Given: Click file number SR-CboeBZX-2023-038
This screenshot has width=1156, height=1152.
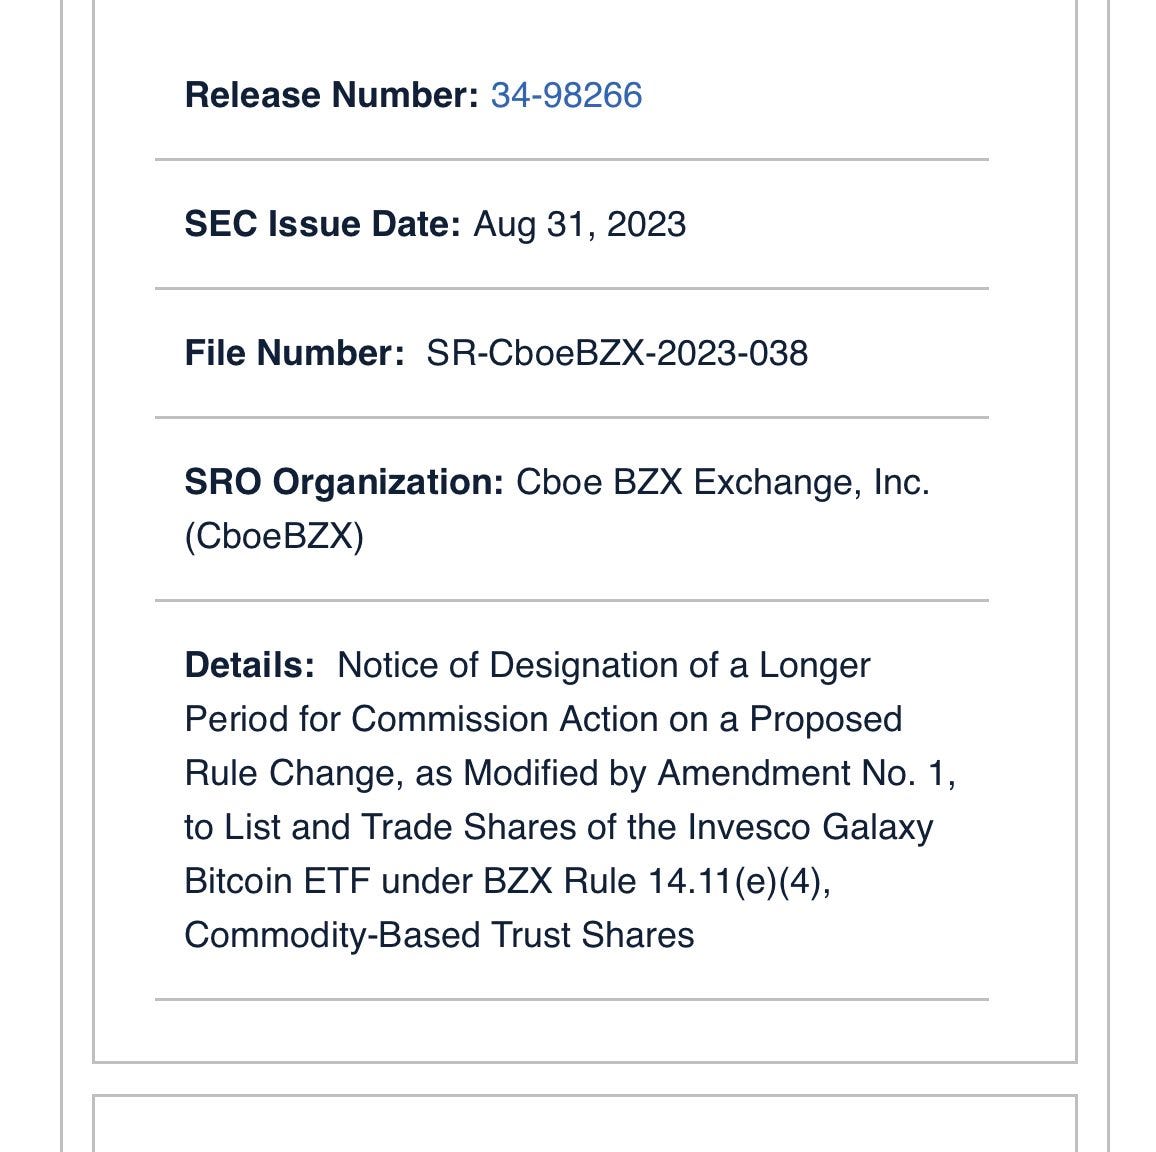Looking at the screenshot, I should pos(617,352).
